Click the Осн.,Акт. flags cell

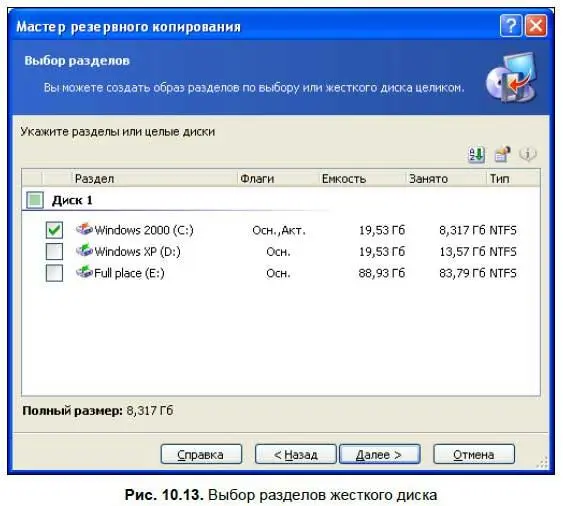[279, 230]
